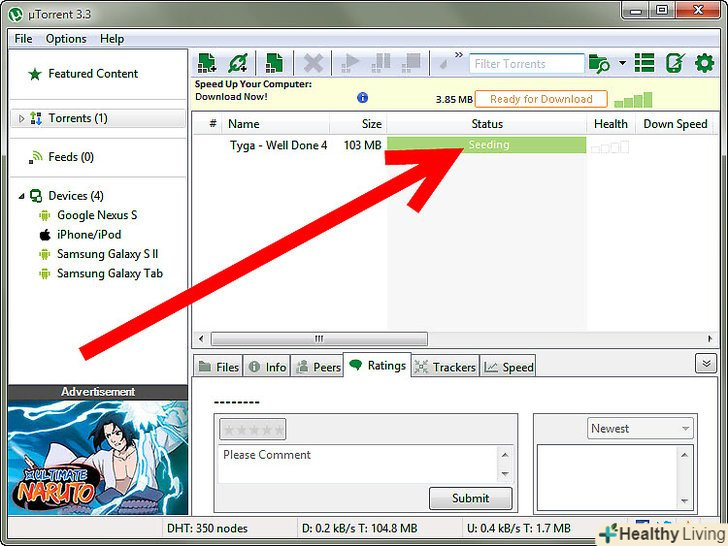The width and height of the screenshot is (728, 546).
Task: Click the Start Torrent play icon
Action: 350,63
